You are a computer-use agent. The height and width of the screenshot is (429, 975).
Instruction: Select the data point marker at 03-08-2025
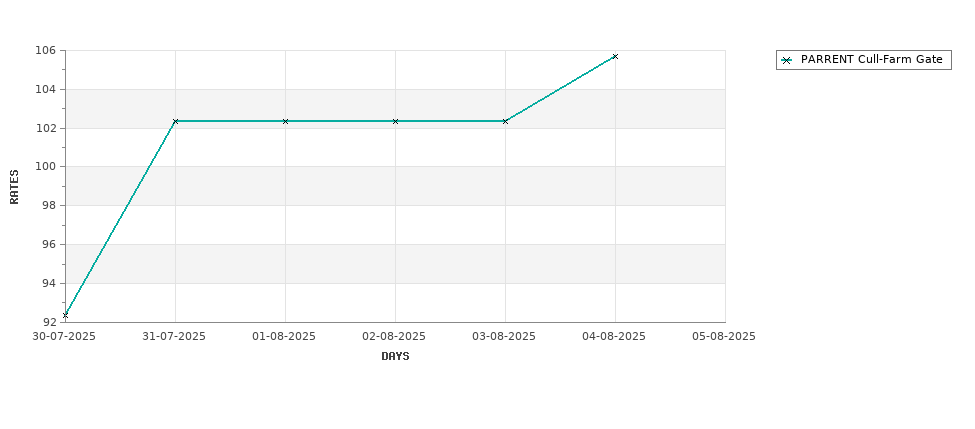click(x=505, y=121)
